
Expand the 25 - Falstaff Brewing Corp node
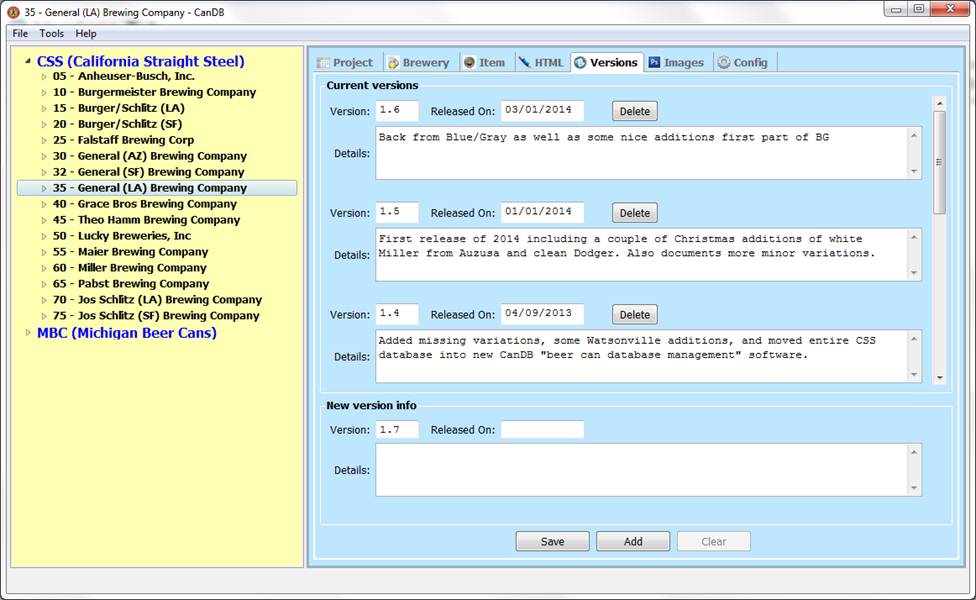pyautogui.click(x=44, y=140)
